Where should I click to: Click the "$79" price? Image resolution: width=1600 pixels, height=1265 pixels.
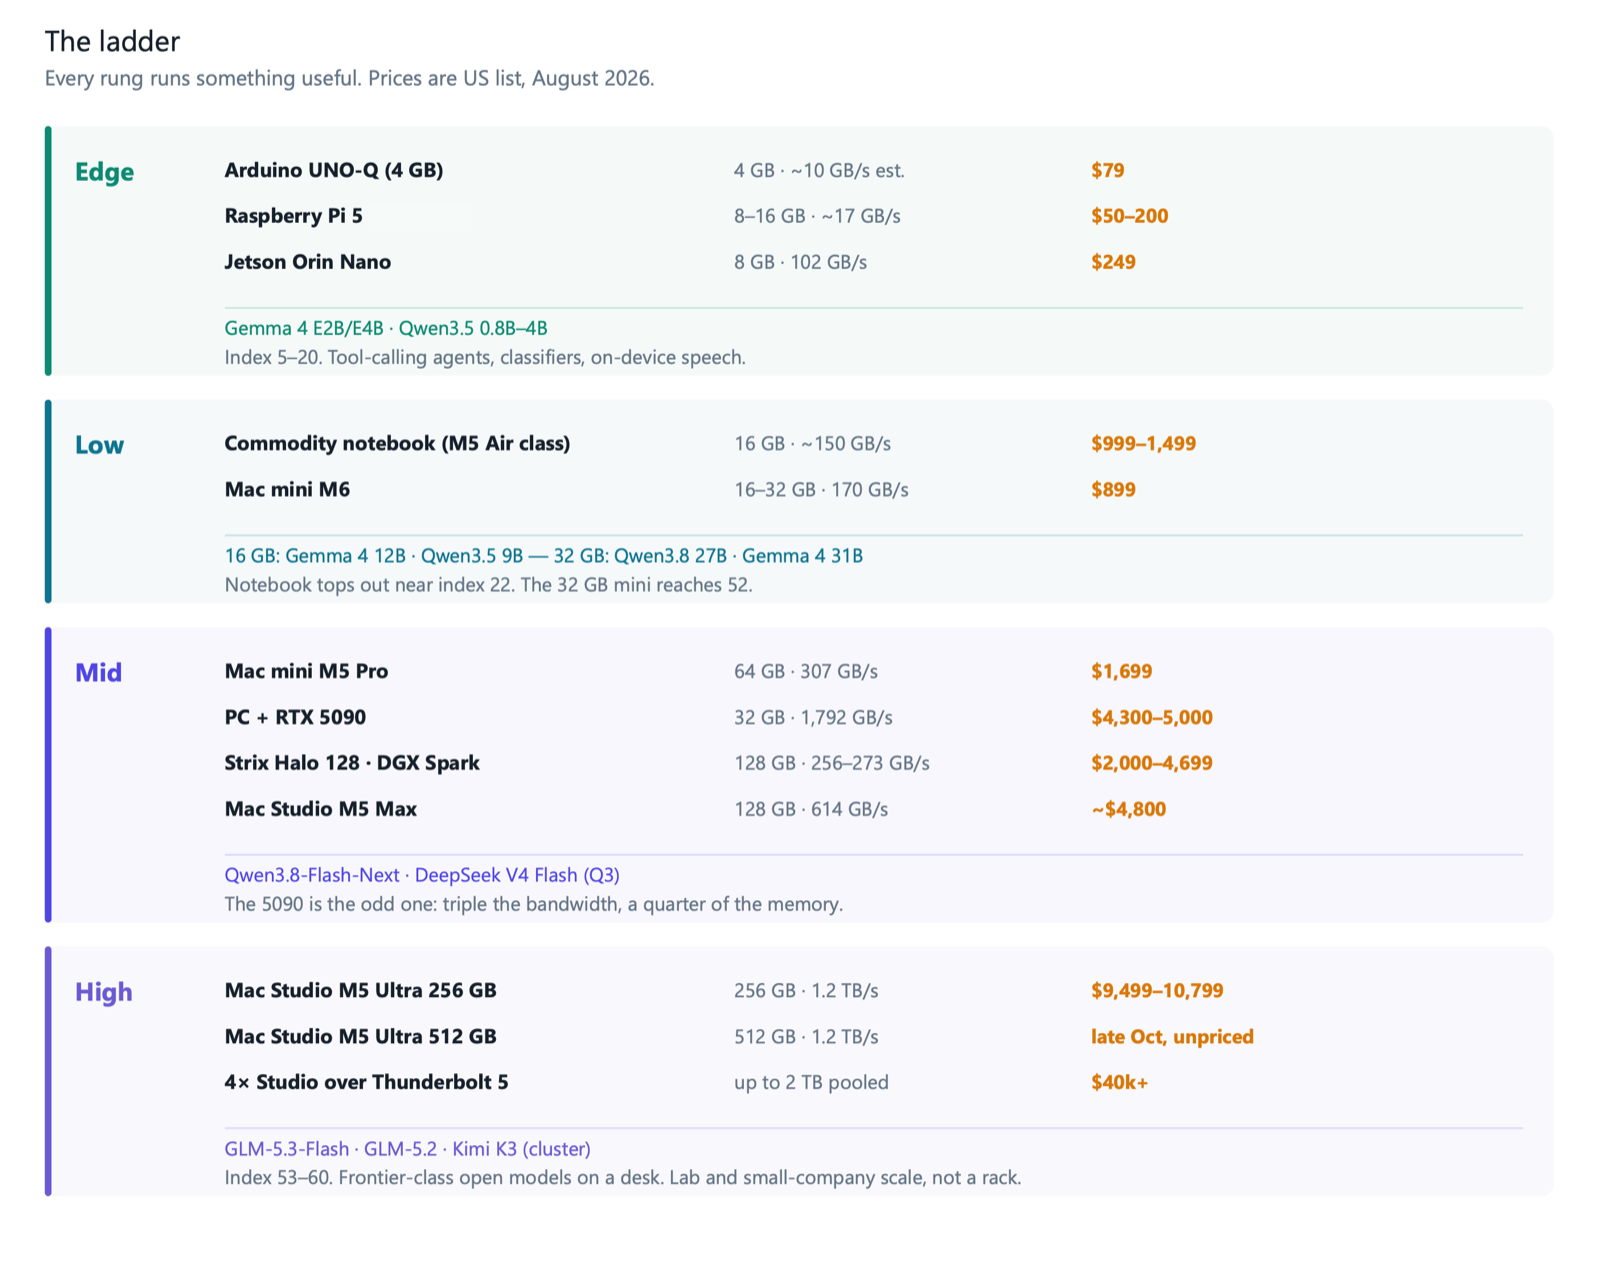[x=1108, y=171]
